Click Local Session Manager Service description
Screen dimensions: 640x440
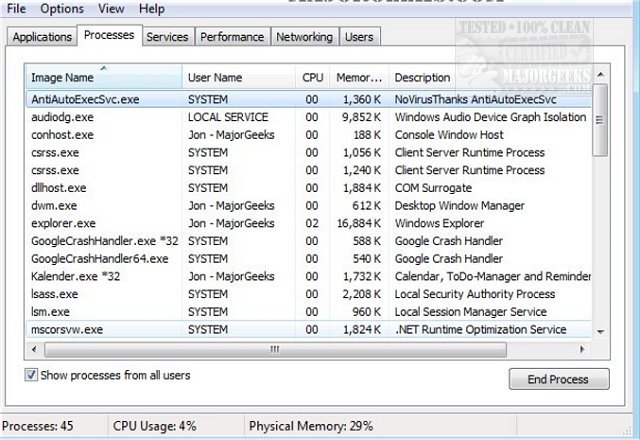(x=471, y=311)
